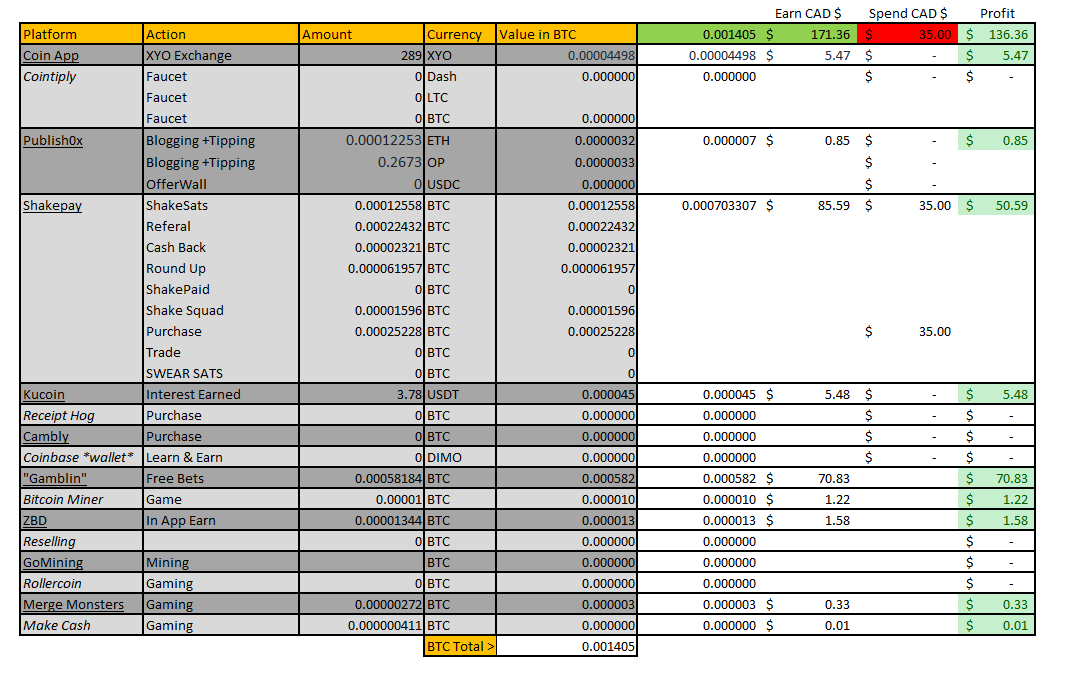Open the Kucoin link
This screenshot has height=673, width=1074.
[44, 394]
